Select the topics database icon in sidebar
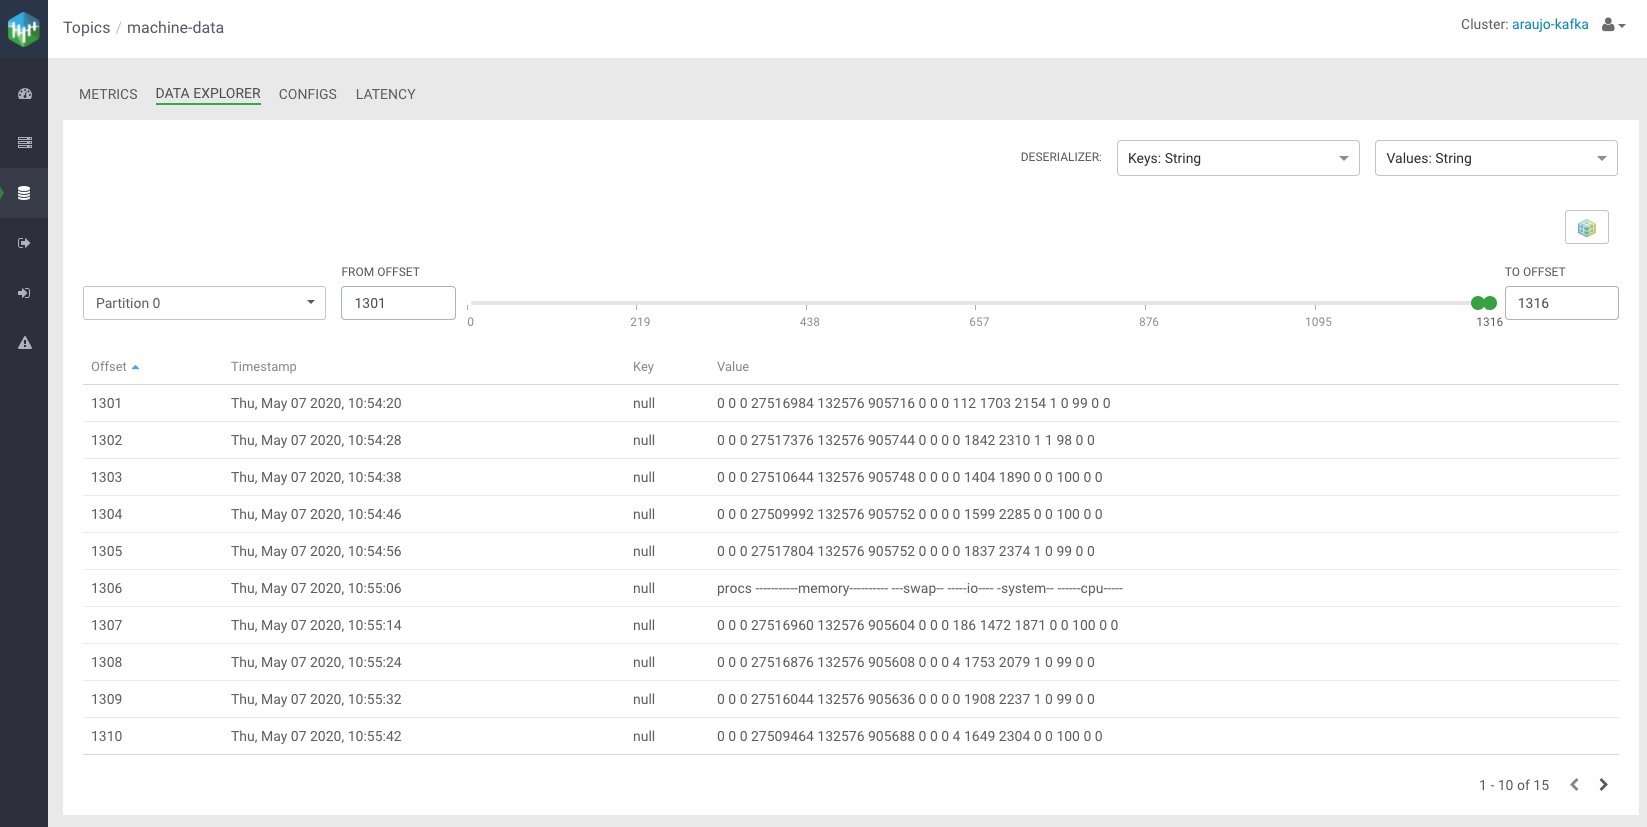 coord(25,193)
